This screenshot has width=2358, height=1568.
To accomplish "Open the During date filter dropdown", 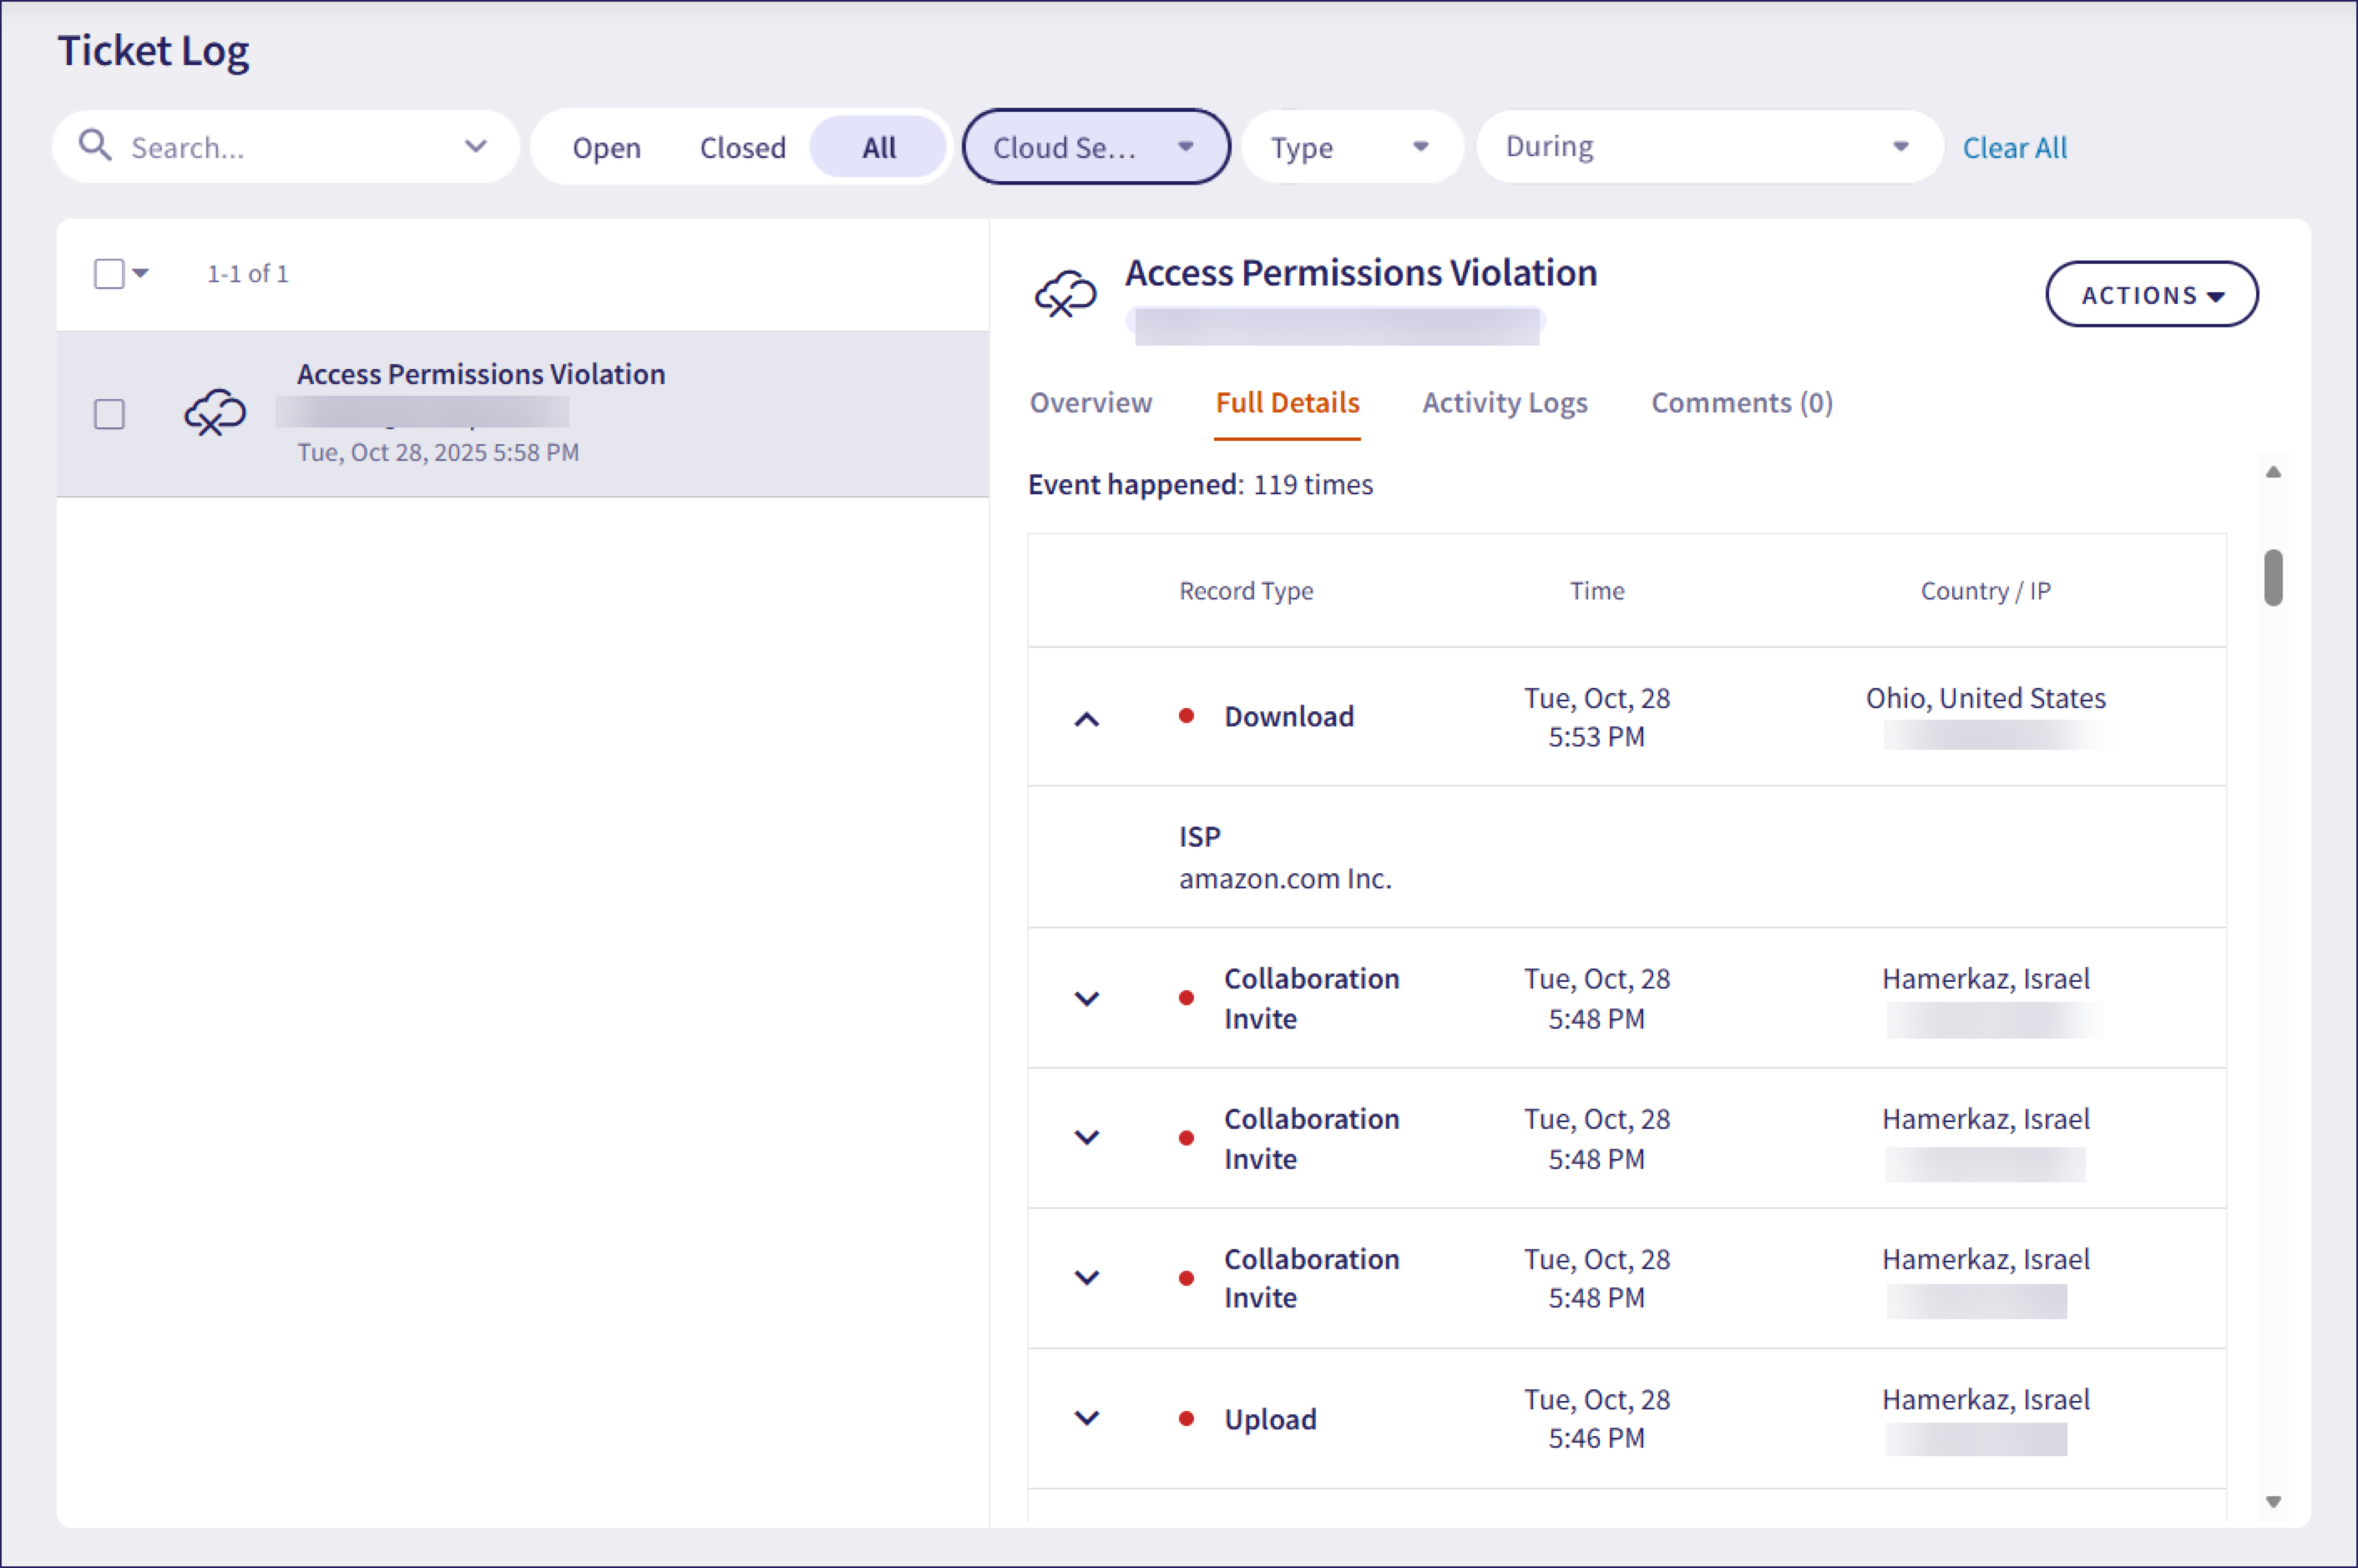I will (x=1709, y=147).
